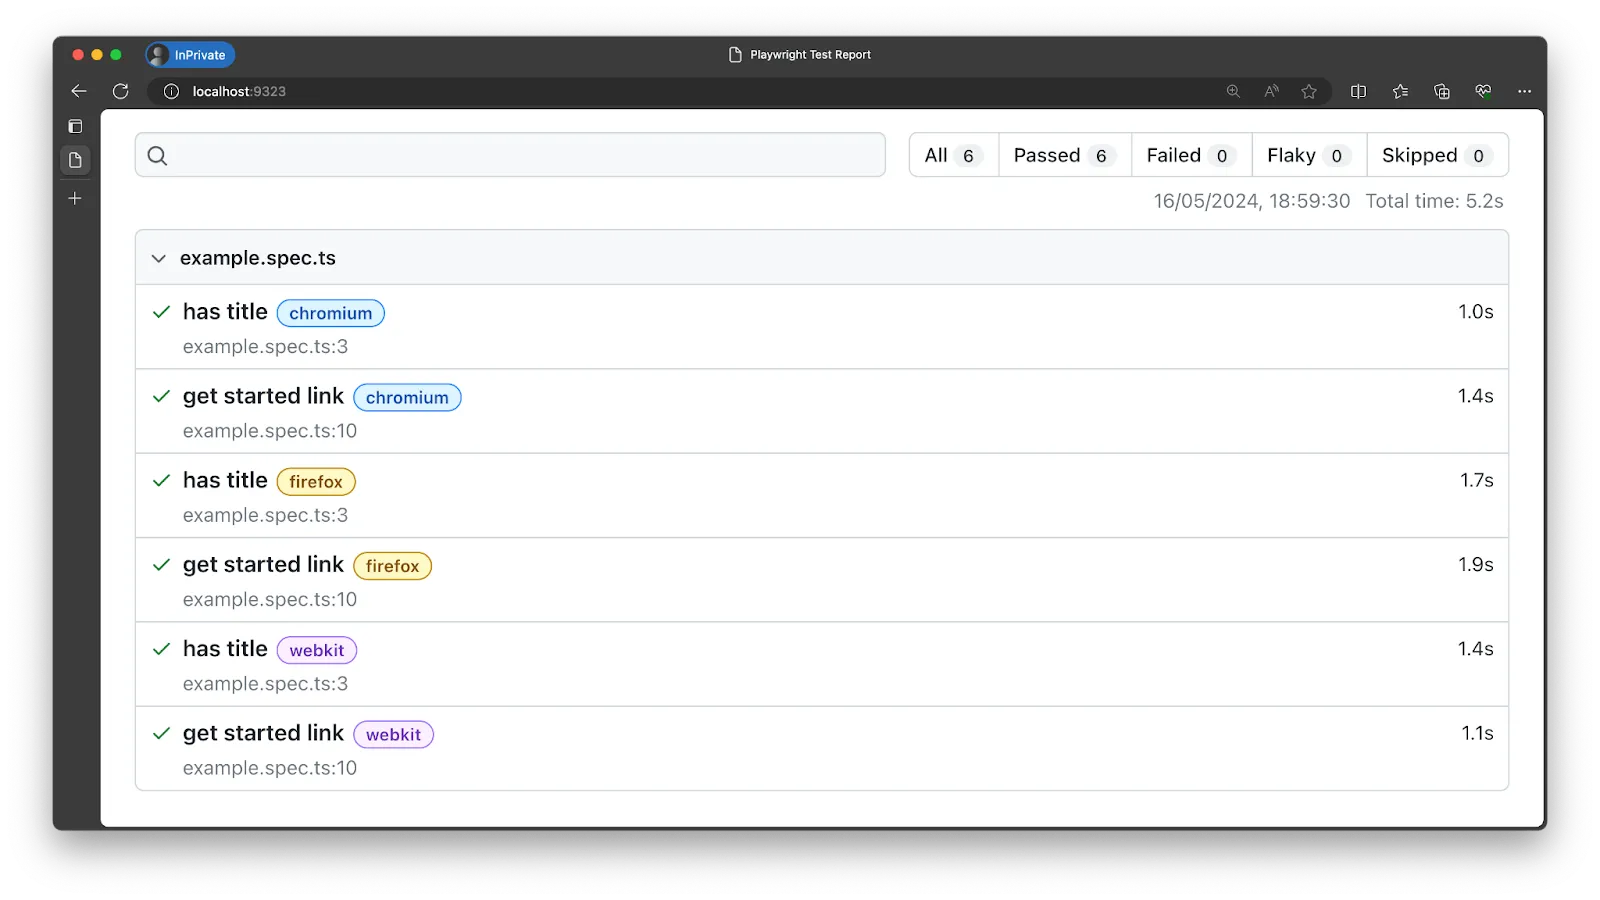
Task: Open split screen icon in toolbar
Action: click(x=1358, y=91)
